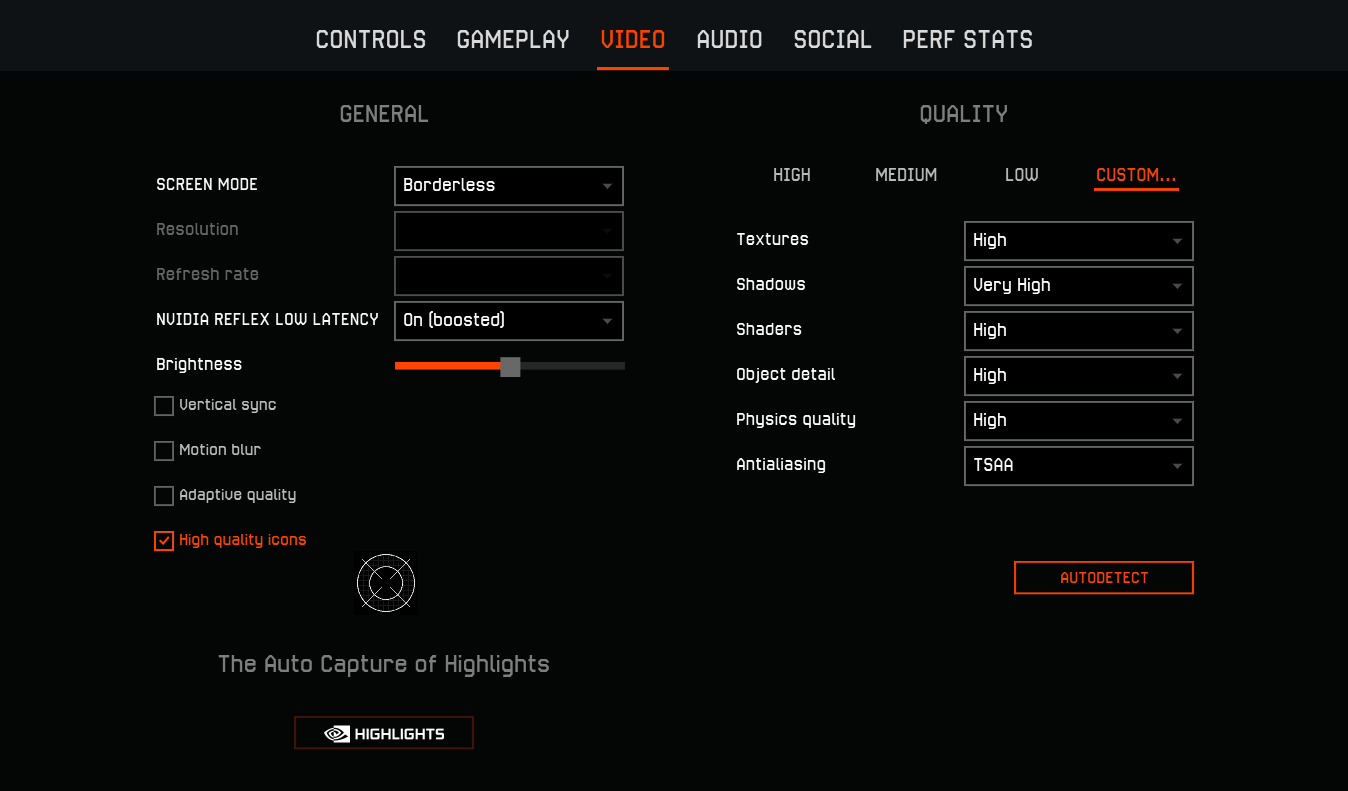Select the Video tab

coord(633,40)
